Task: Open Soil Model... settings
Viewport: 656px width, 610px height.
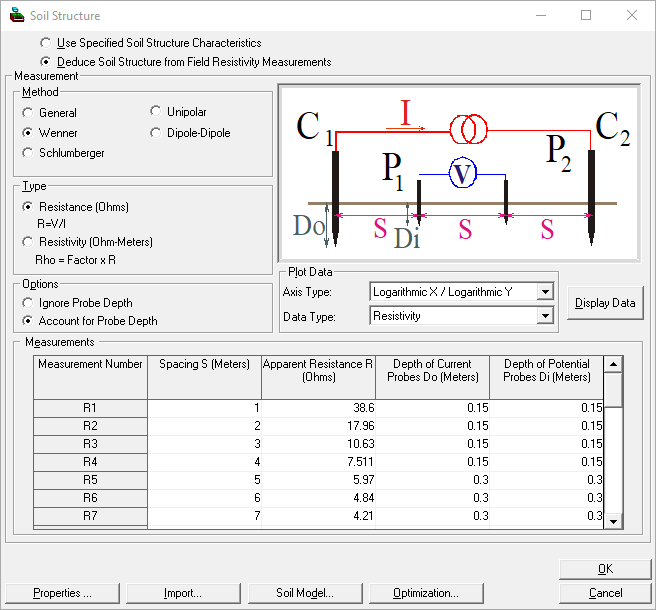Action: coord(304,593)
